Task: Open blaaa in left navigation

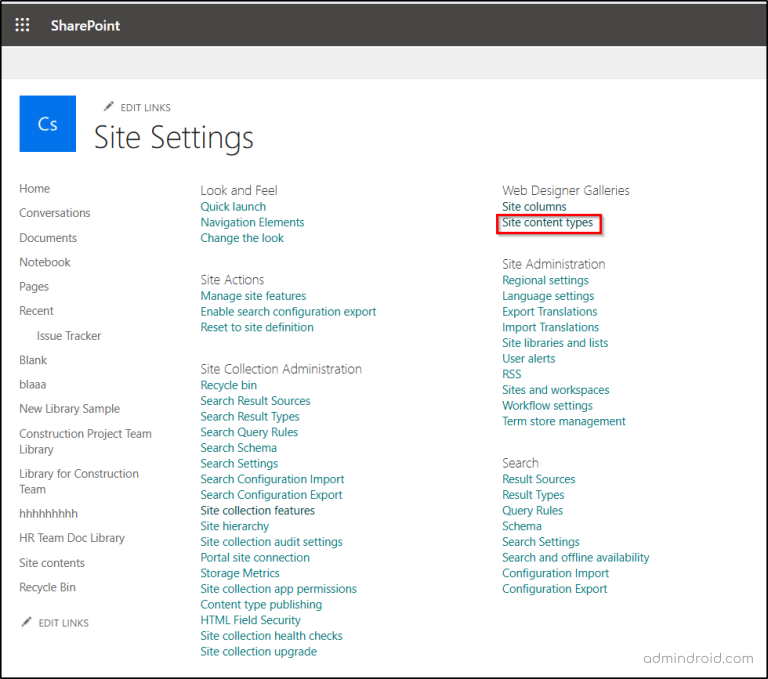Action: pos(33,385)
